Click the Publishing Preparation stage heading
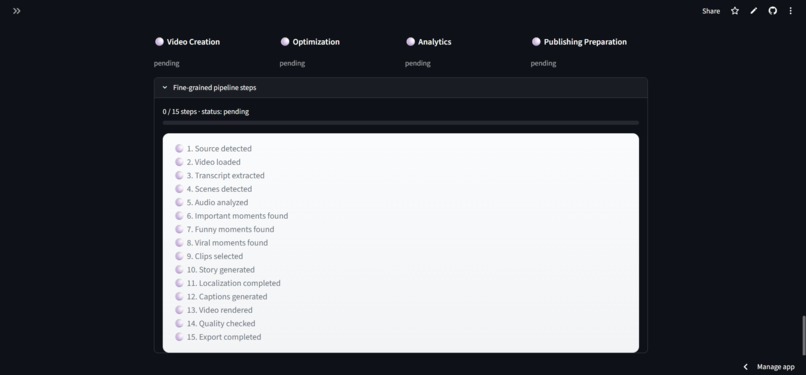This screenshot has height=375, width=806. click(585, 42)
